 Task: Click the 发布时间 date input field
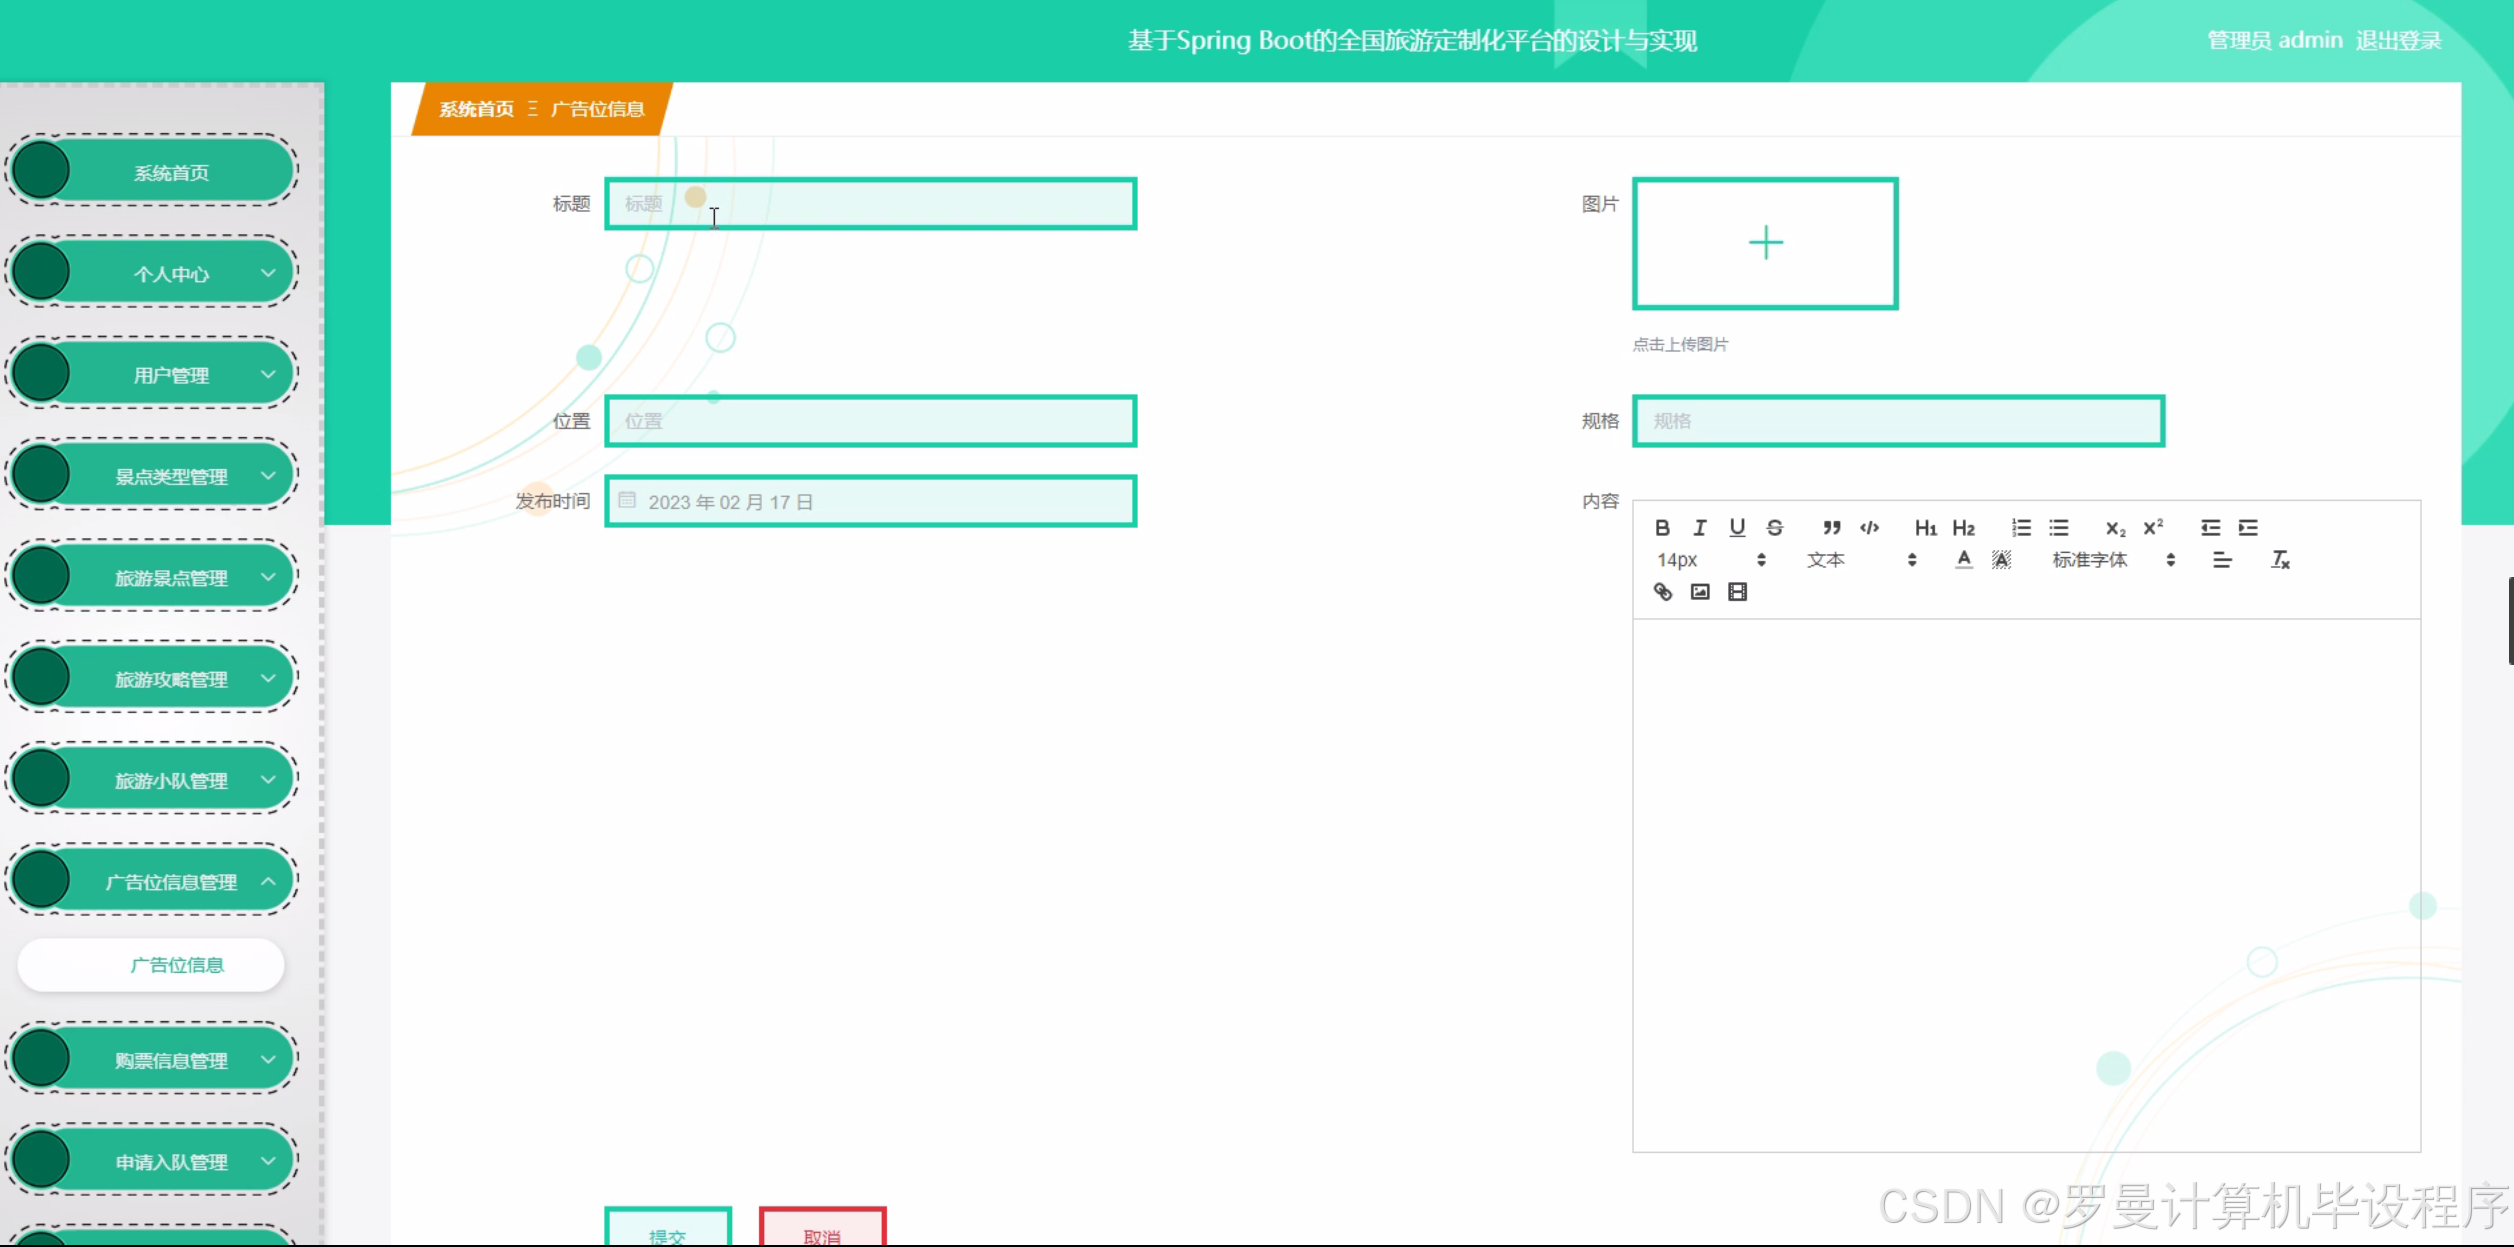870,501
